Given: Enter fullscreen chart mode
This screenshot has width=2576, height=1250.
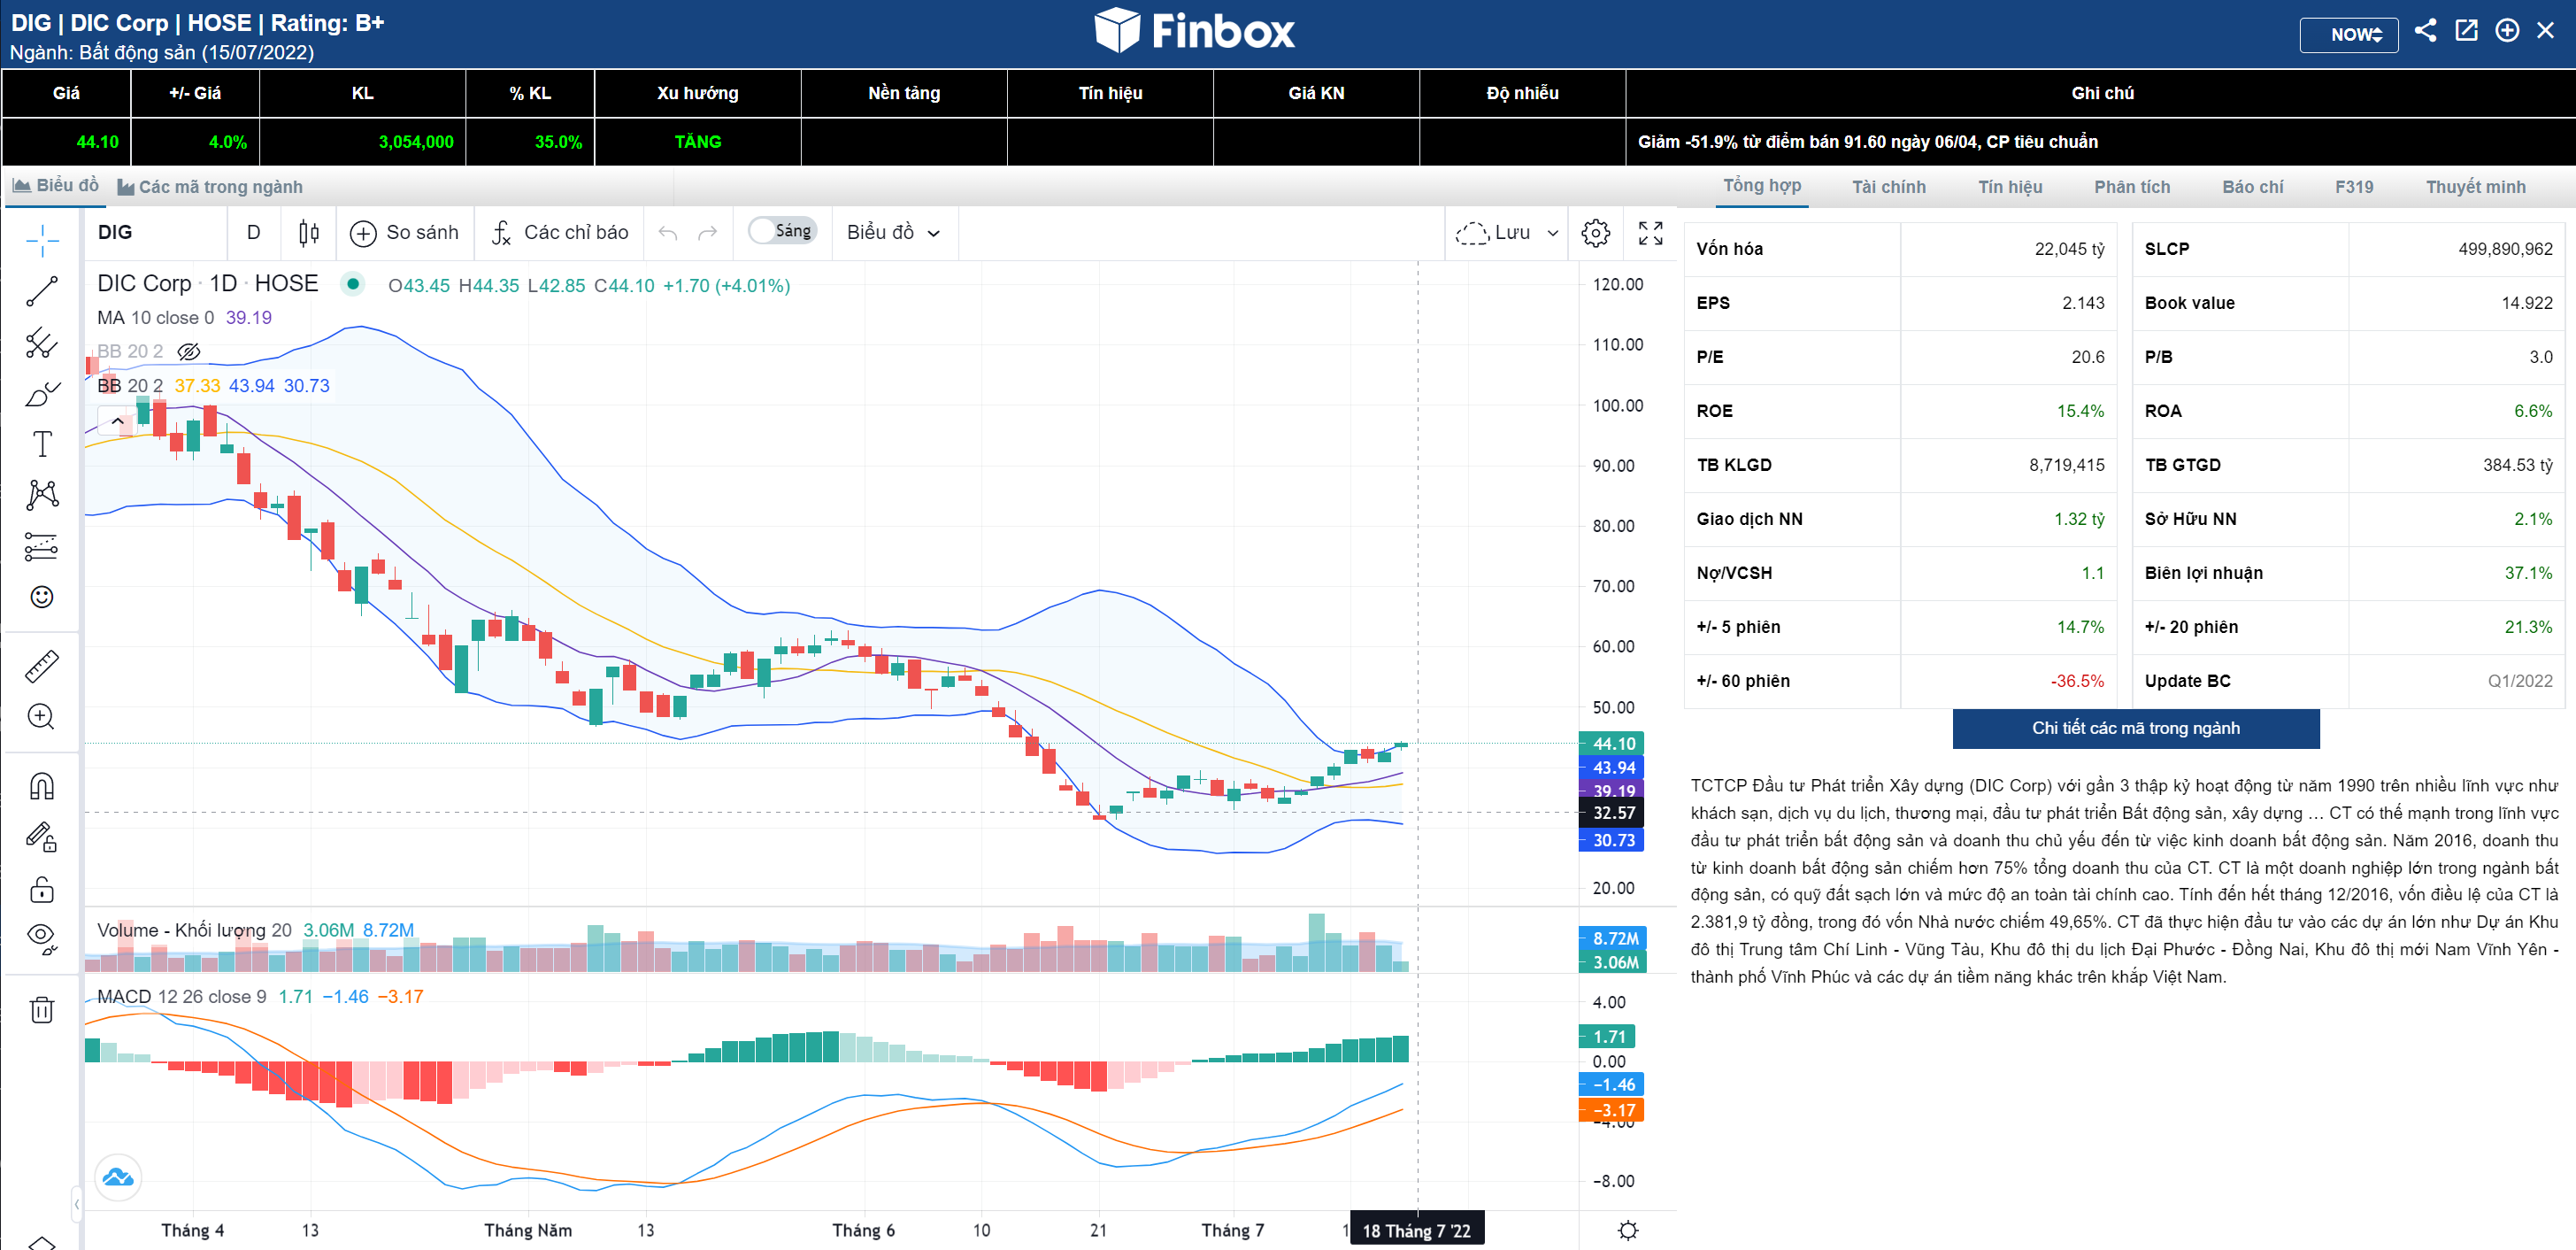Looking at the screenshot, I should coord(1650,233).
